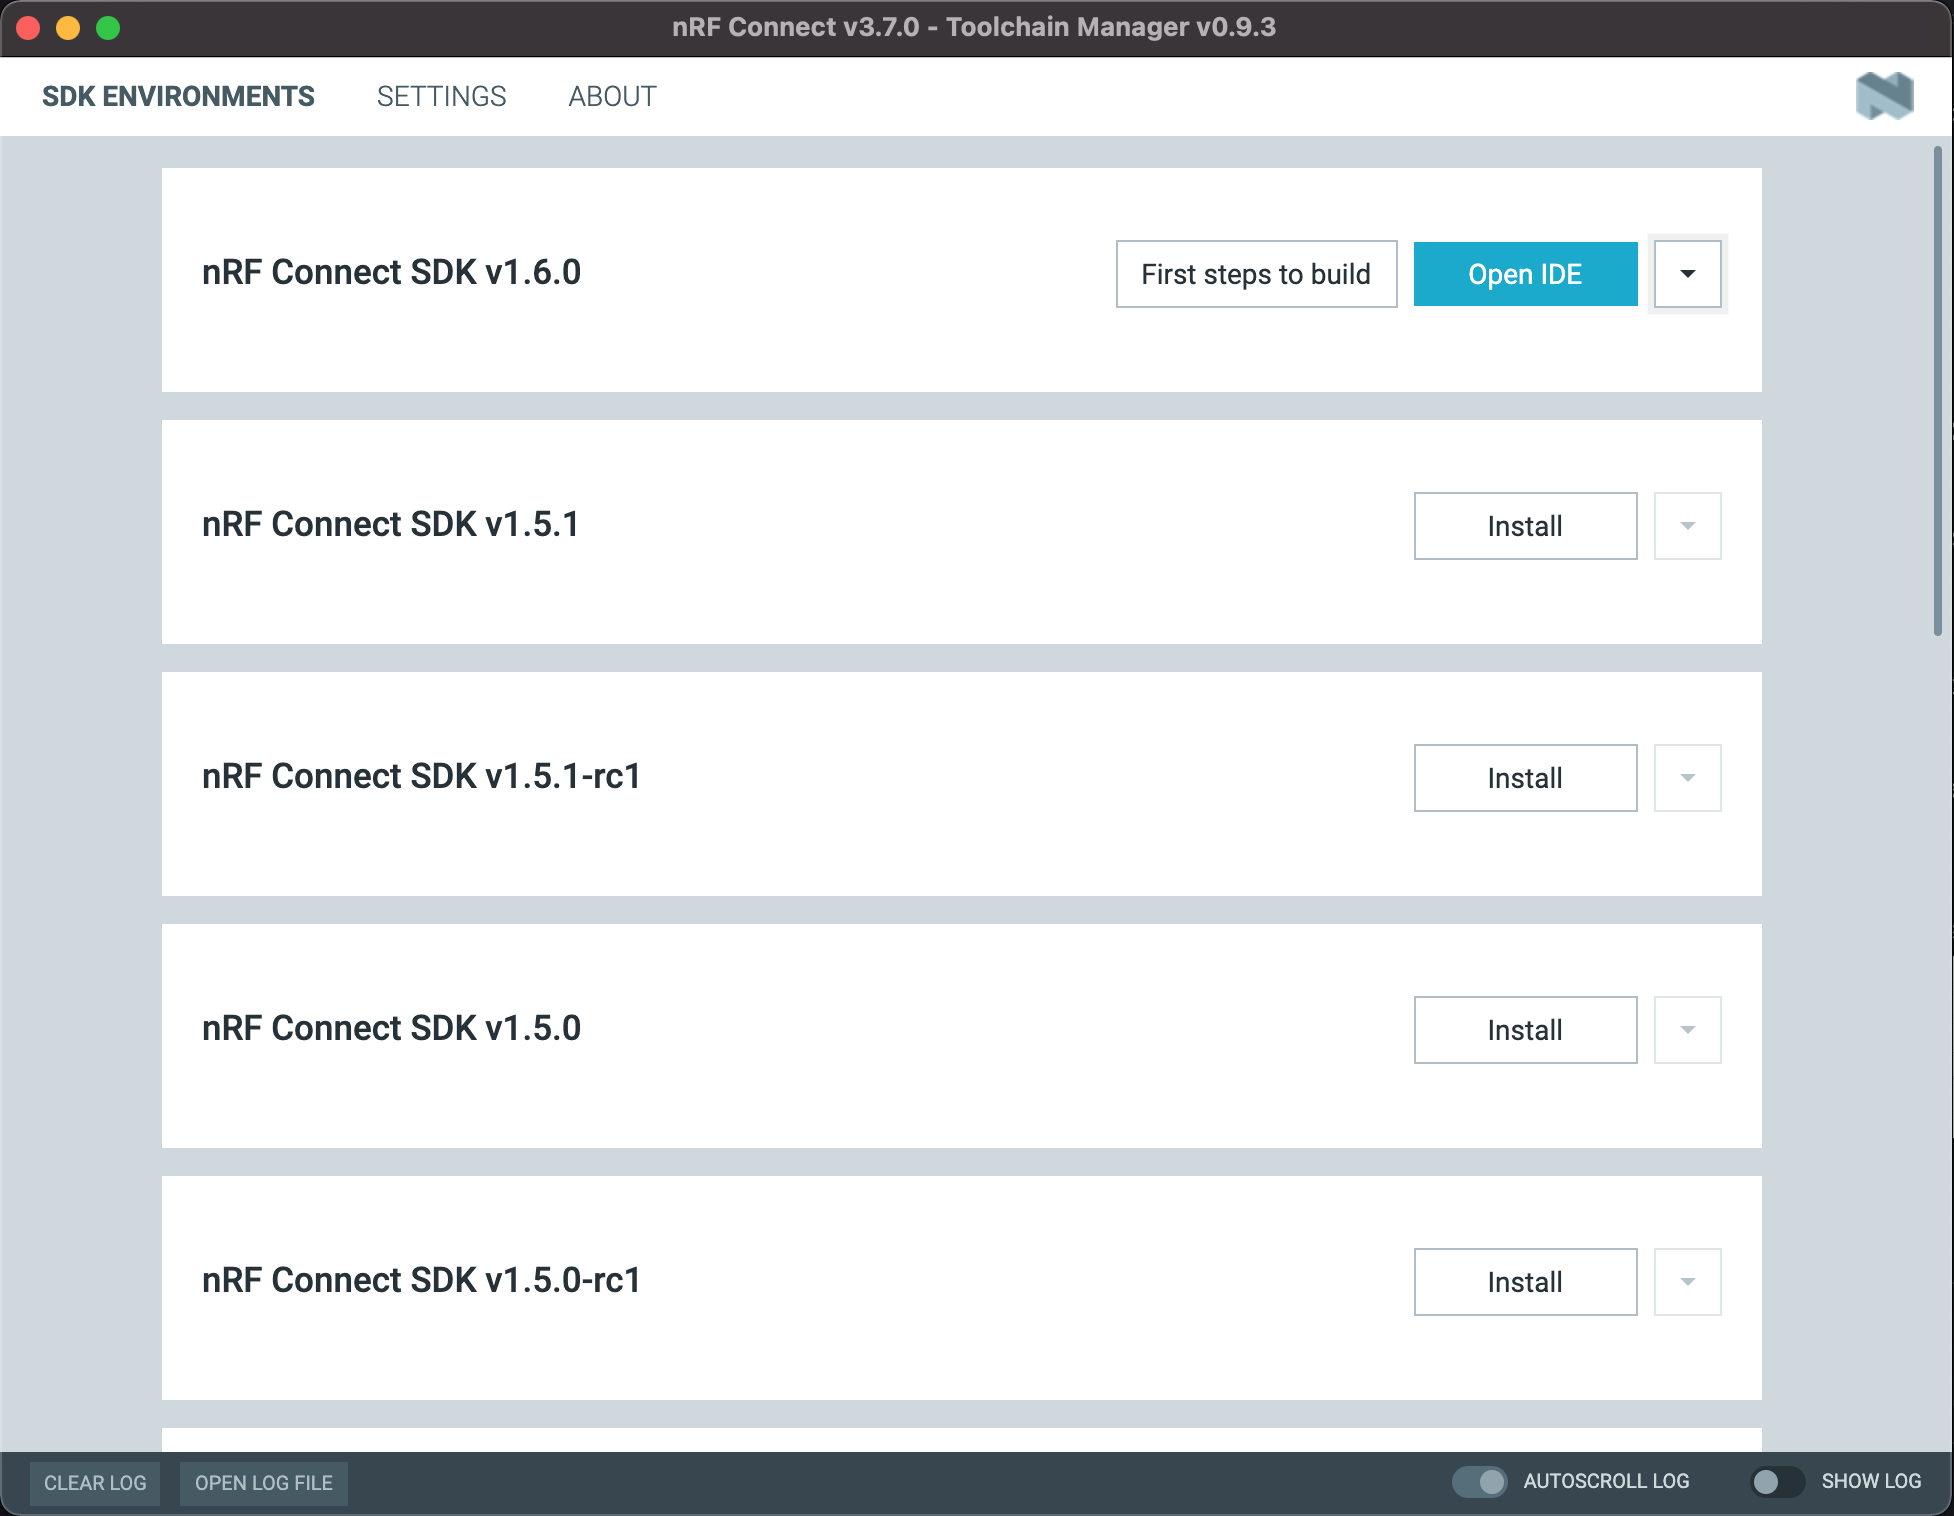This screenshot has width=1954, height=1516.
Task: Select the nRF Connect SDK v1.6.0 title
Action: coord(391,272)
